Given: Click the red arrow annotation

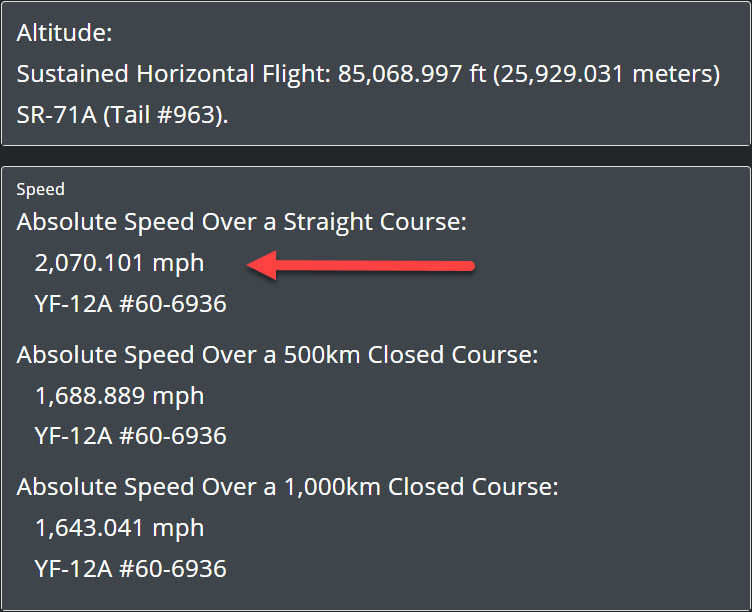Looking at the screenshot, I should click(361, 265).
